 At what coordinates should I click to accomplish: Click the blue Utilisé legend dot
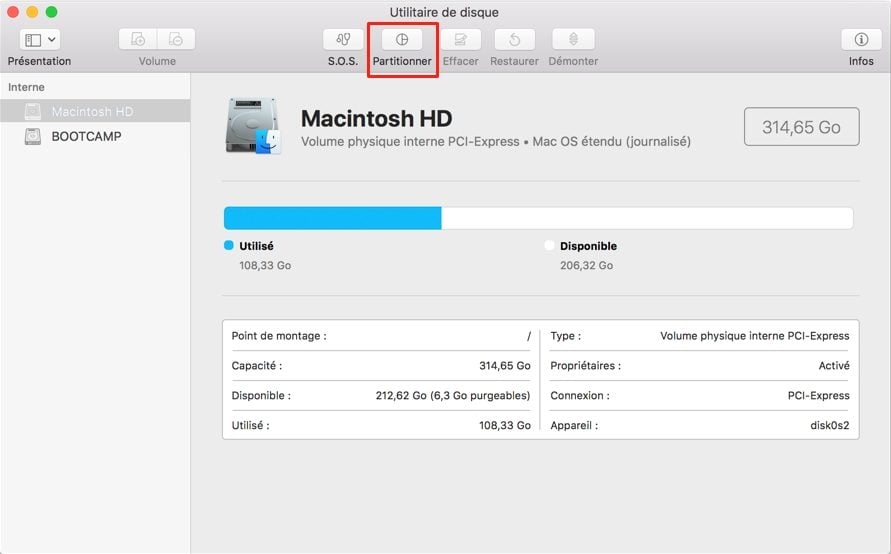(x=228, y=245)
